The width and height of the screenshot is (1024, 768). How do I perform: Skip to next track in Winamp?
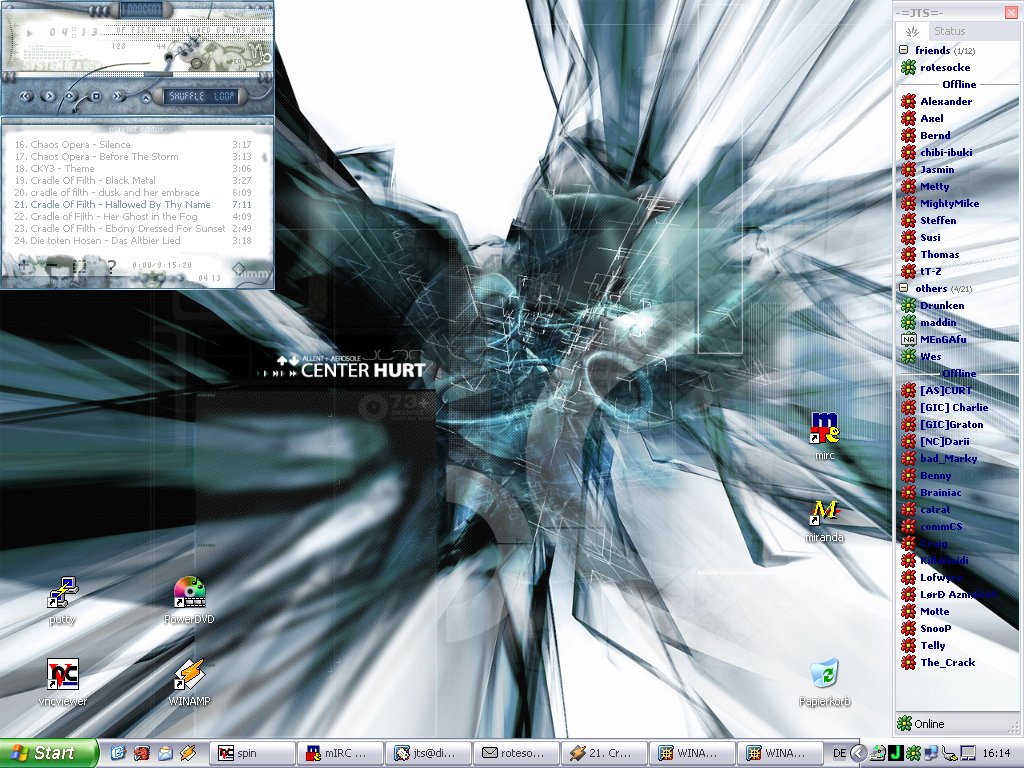(118, 97)
